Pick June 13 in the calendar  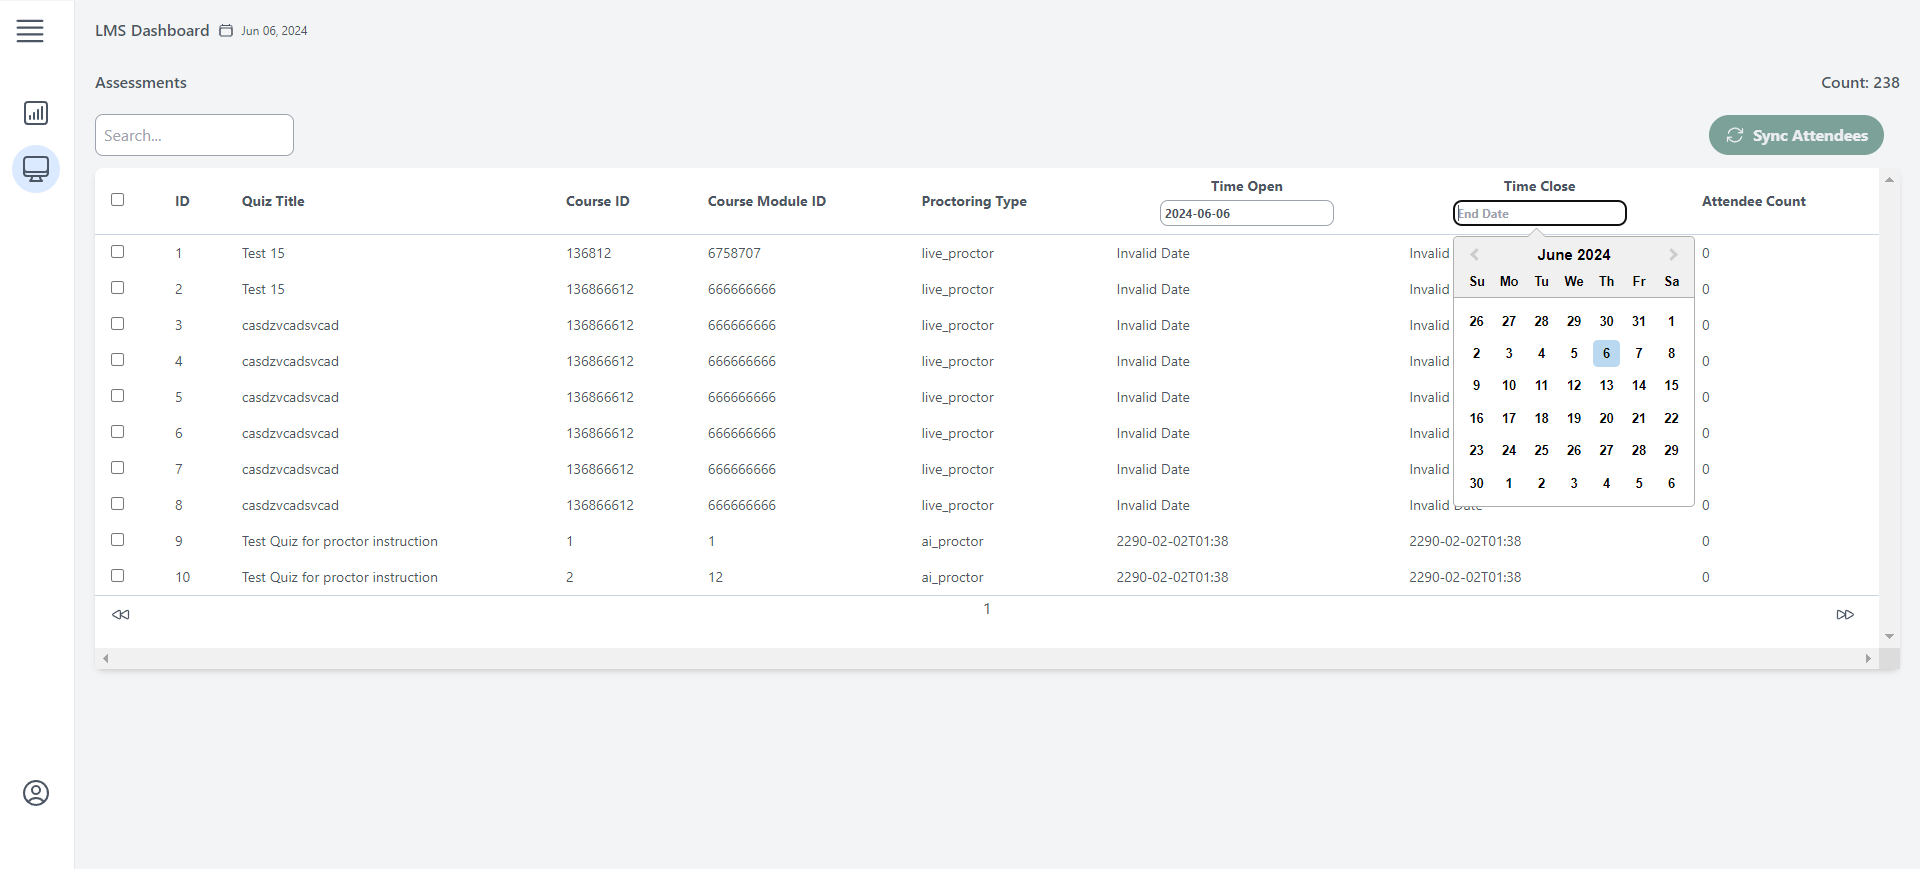[x=1606, y=386]
